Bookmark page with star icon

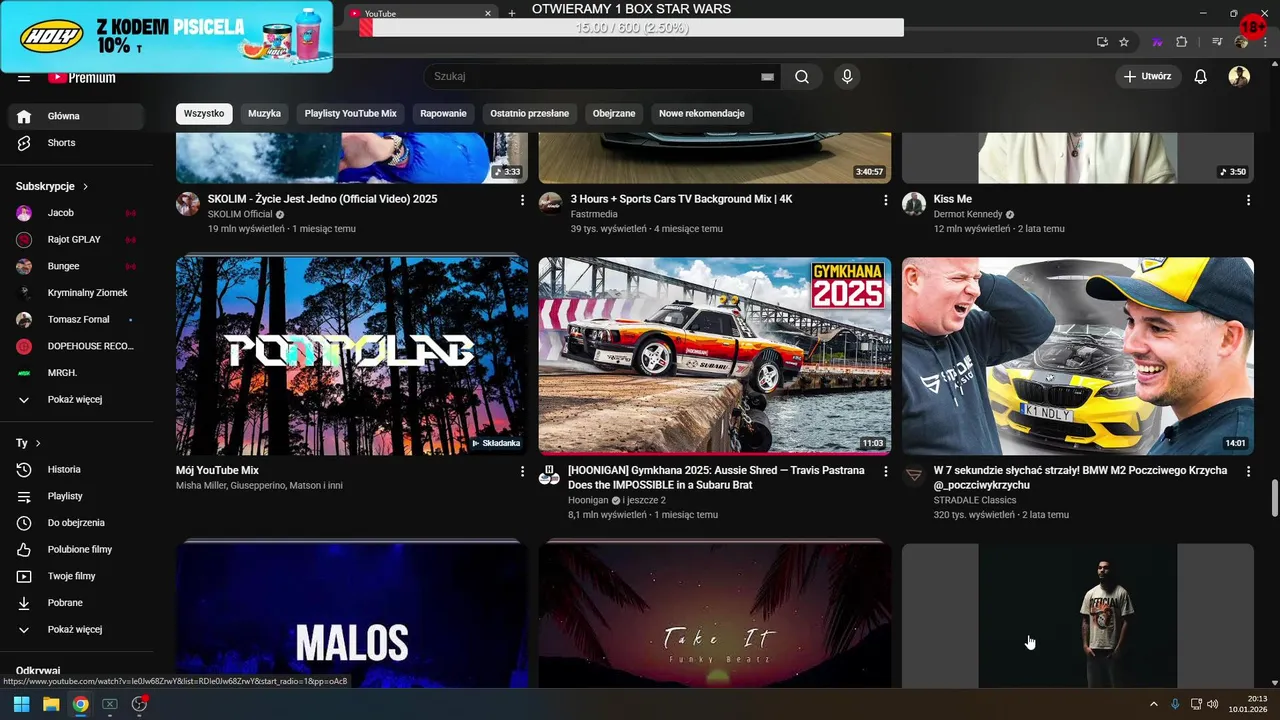(1124, 42)
